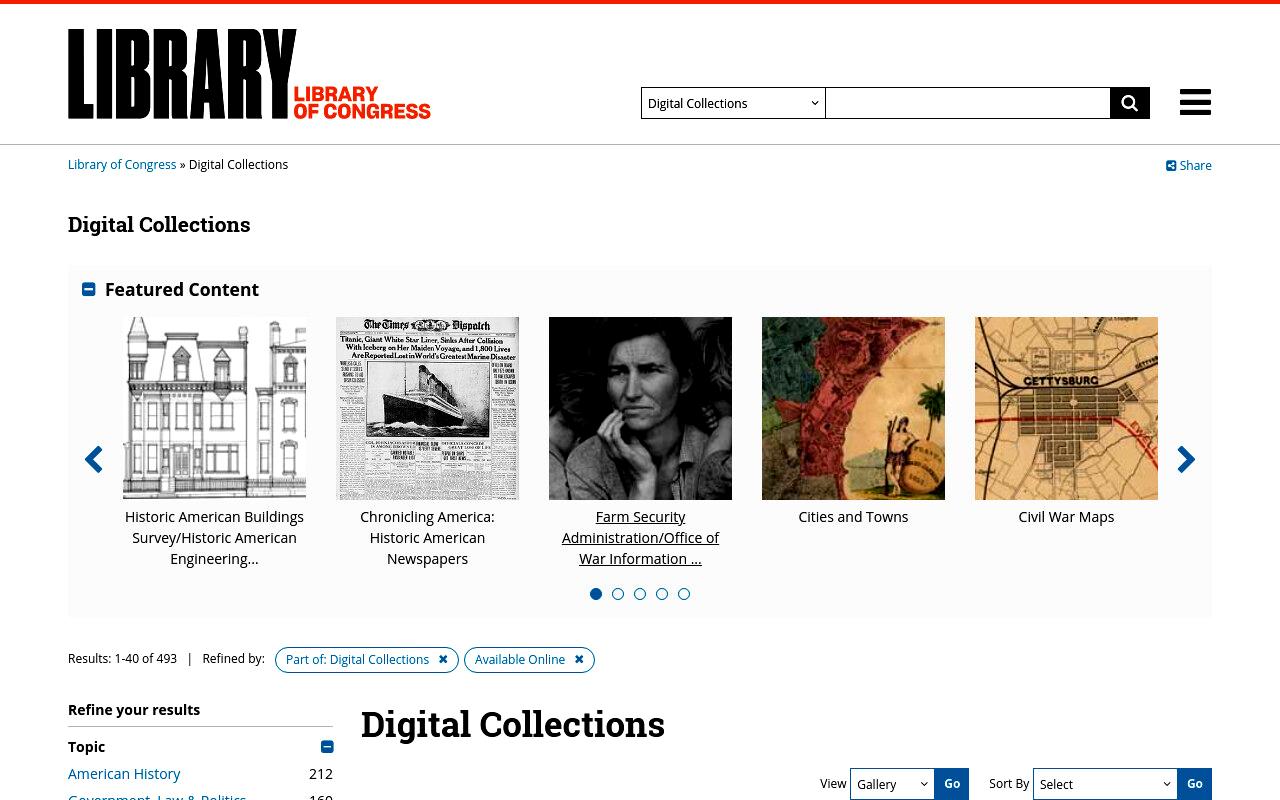Open the Civil War Maps thumbnail
The width and height of the screenshot is (1280, 800).
tap(1066, 408)
